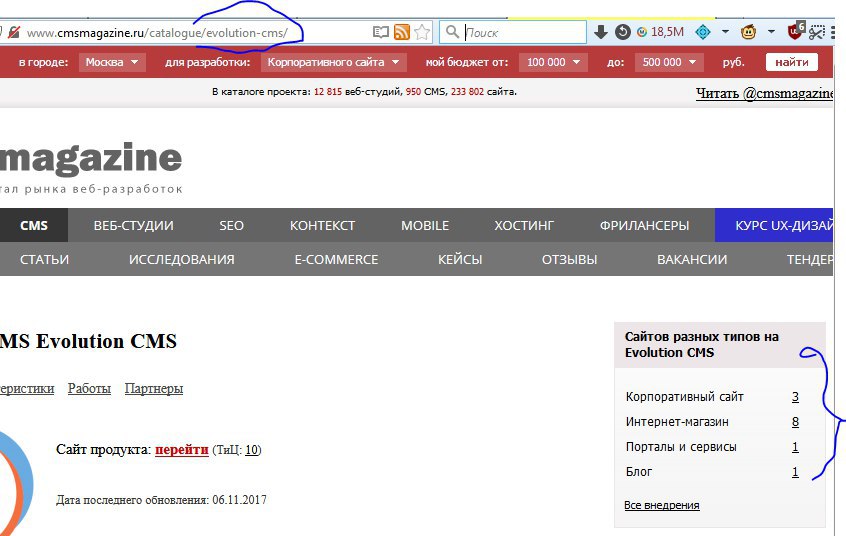Screen dimensions: 846x536
Task: Open the MOBILE menu item
Action: 425,225
